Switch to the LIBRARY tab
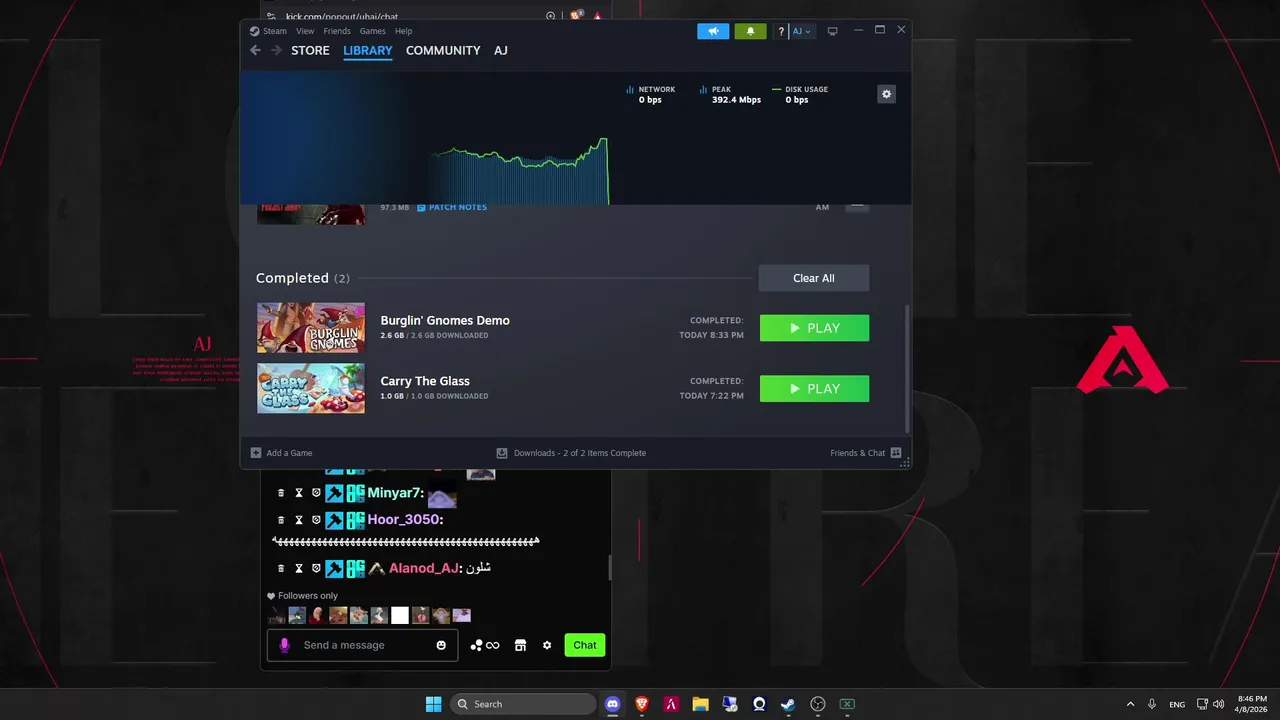Viewport: 1280px width, 720px height. [368, 50]
